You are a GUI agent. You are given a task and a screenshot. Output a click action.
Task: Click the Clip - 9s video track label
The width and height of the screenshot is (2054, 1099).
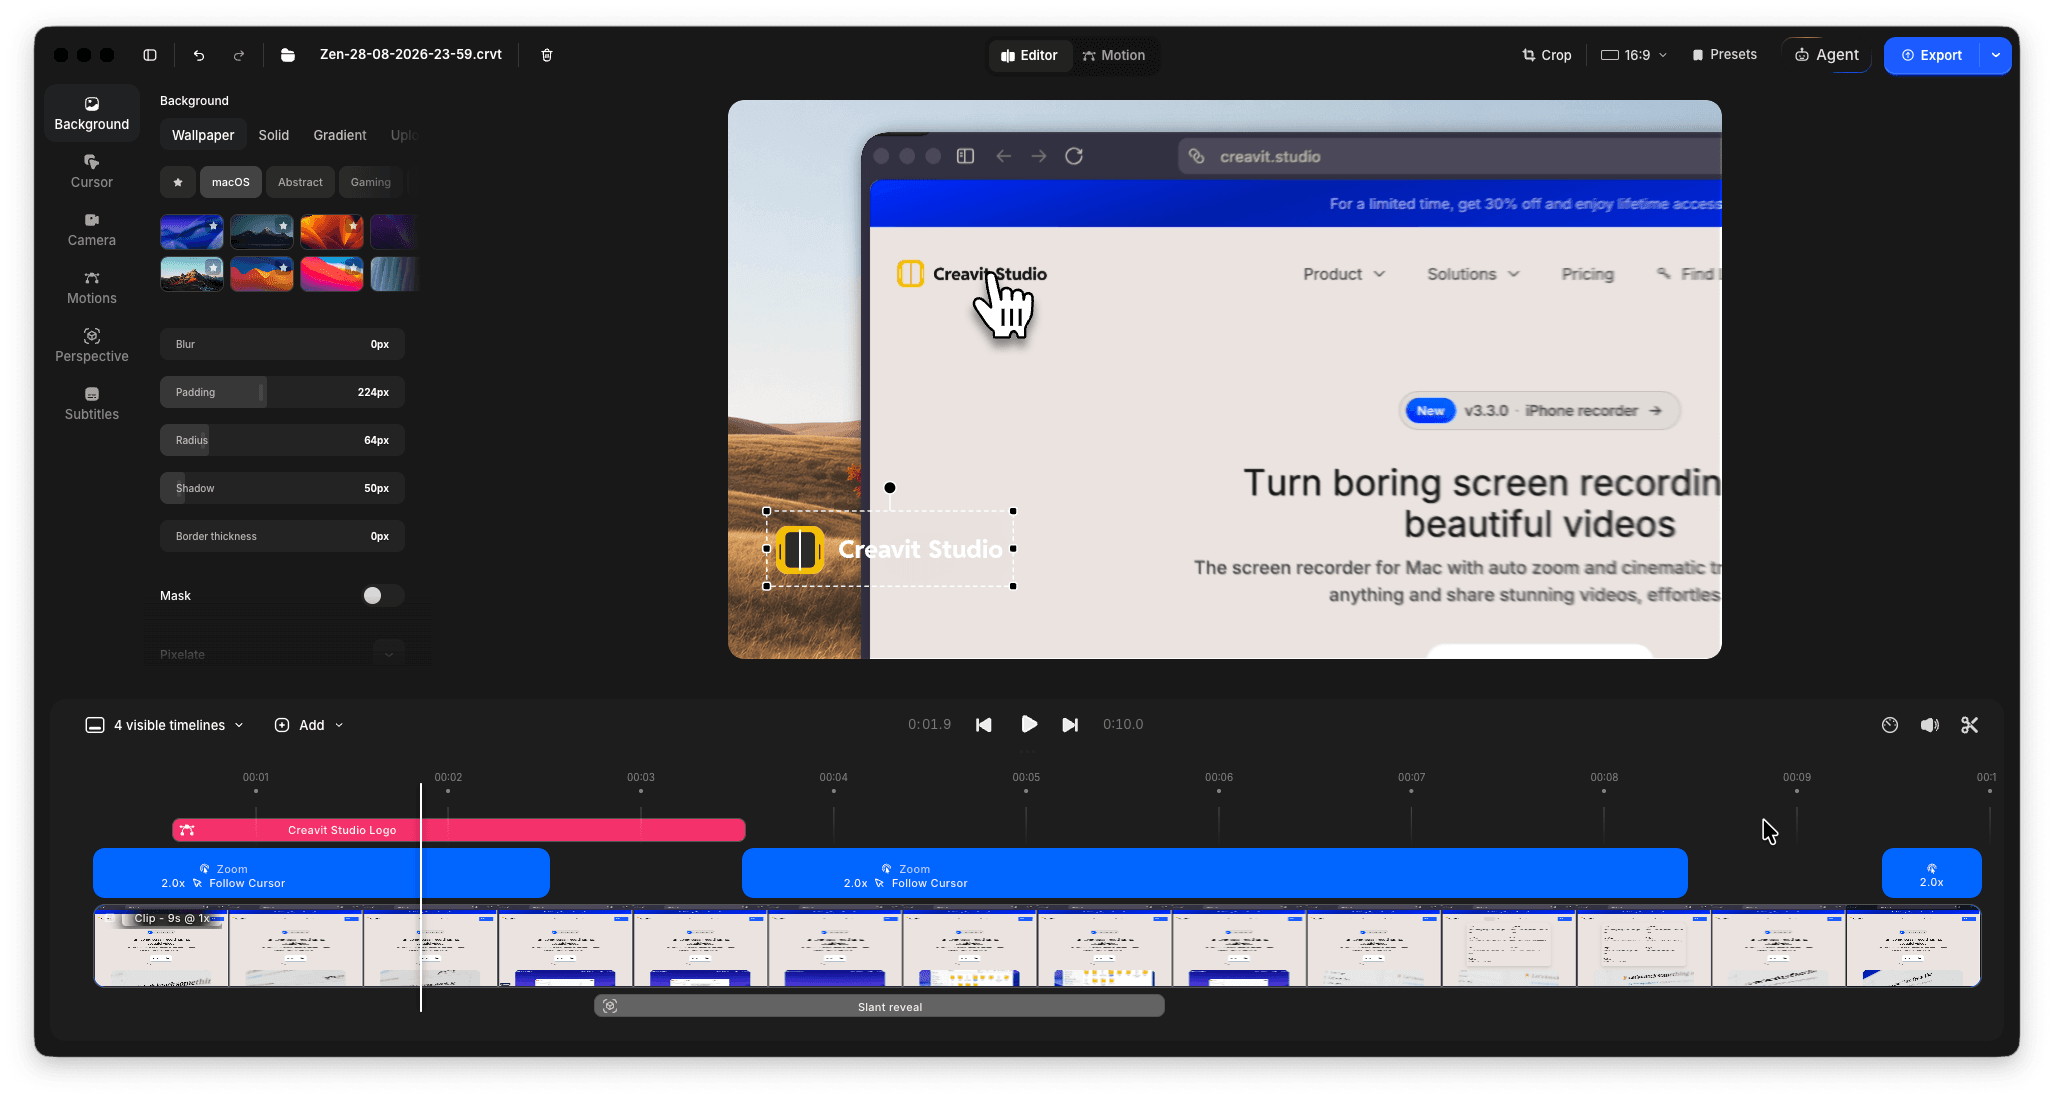pyautogui.click(x=172, y=918)
